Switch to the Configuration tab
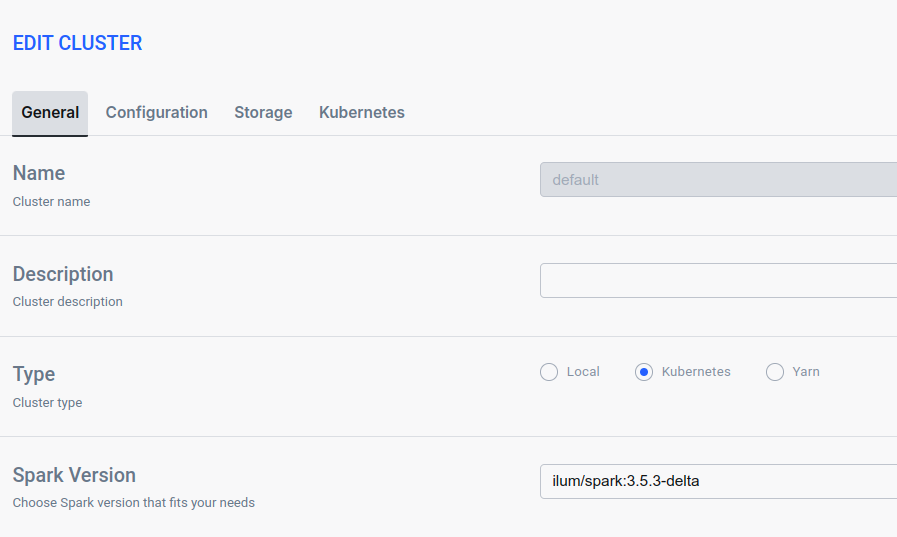Viewport: 897px width, 537px height. tap(157, 113)
